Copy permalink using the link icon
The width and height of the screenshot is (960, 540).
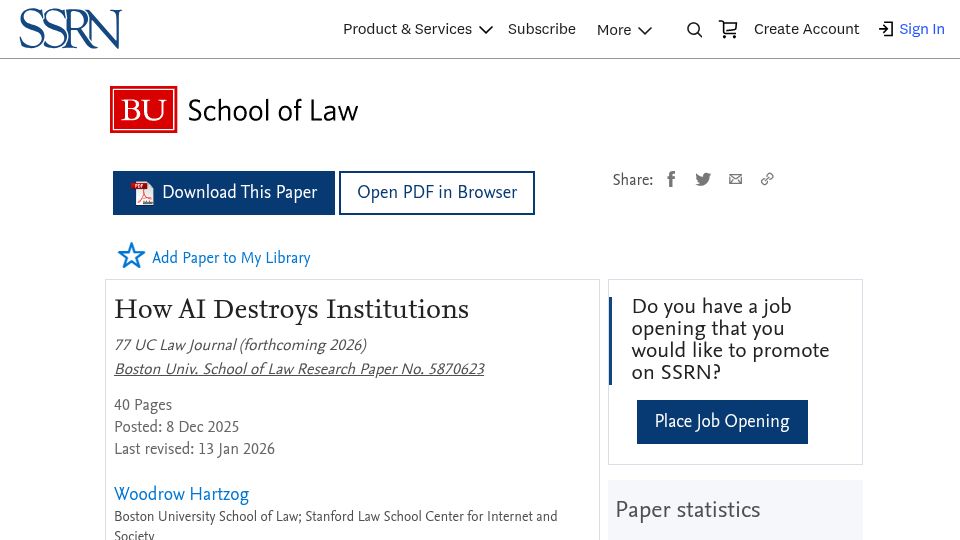767,179
